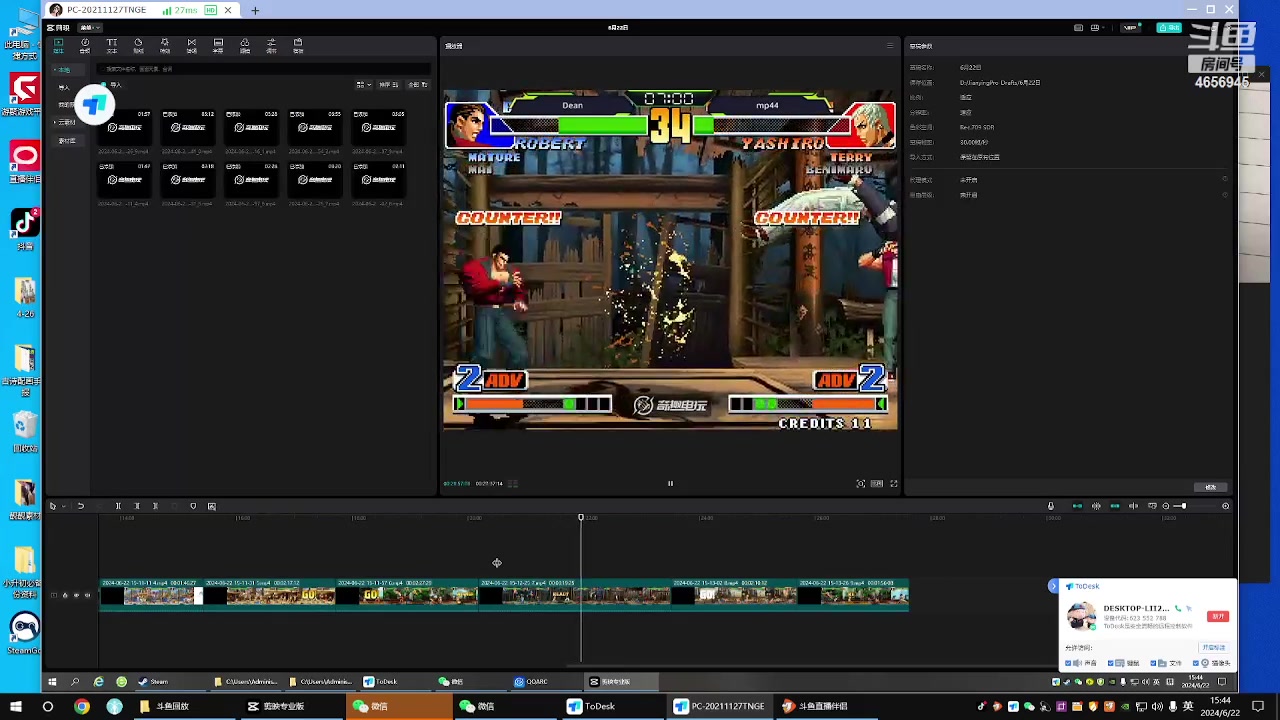The width and height of the screenshot is (1280, 720).
Task: Click the info icon beside 代理模式
Action: click(1225, 180)
